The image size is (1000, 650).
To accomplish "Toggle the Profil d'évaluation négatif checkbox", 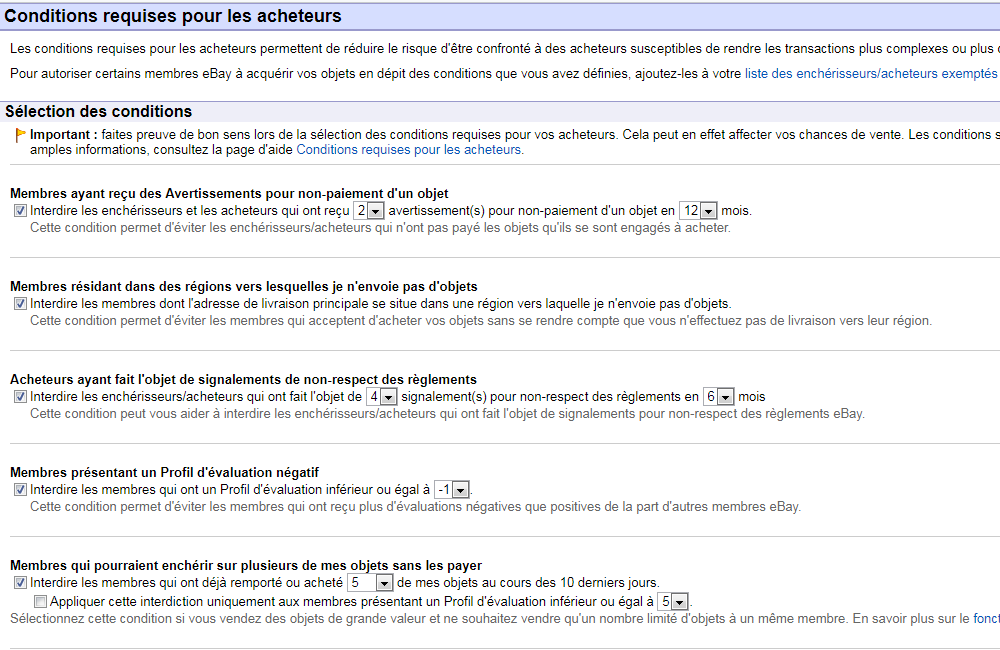I will point(20,490).
